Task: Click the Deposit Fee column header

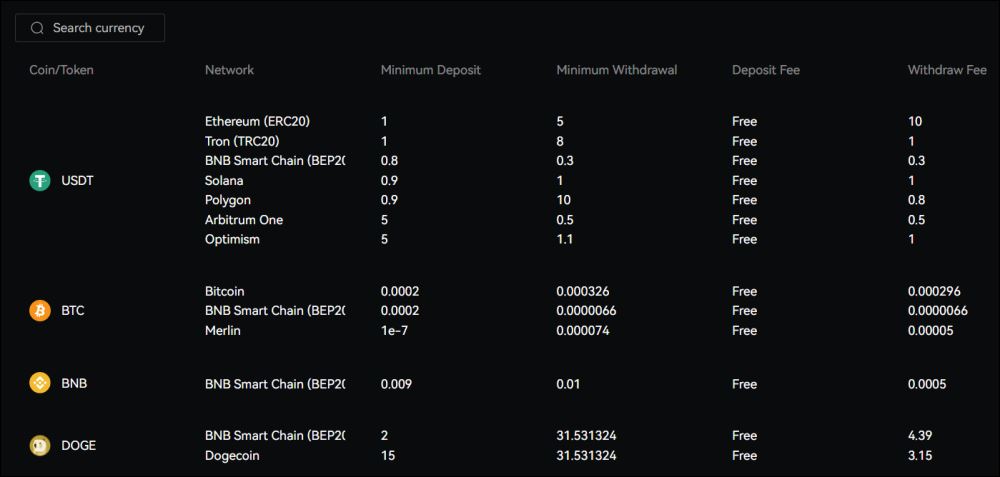Action: pyautogui.click(x=765, y=70)
